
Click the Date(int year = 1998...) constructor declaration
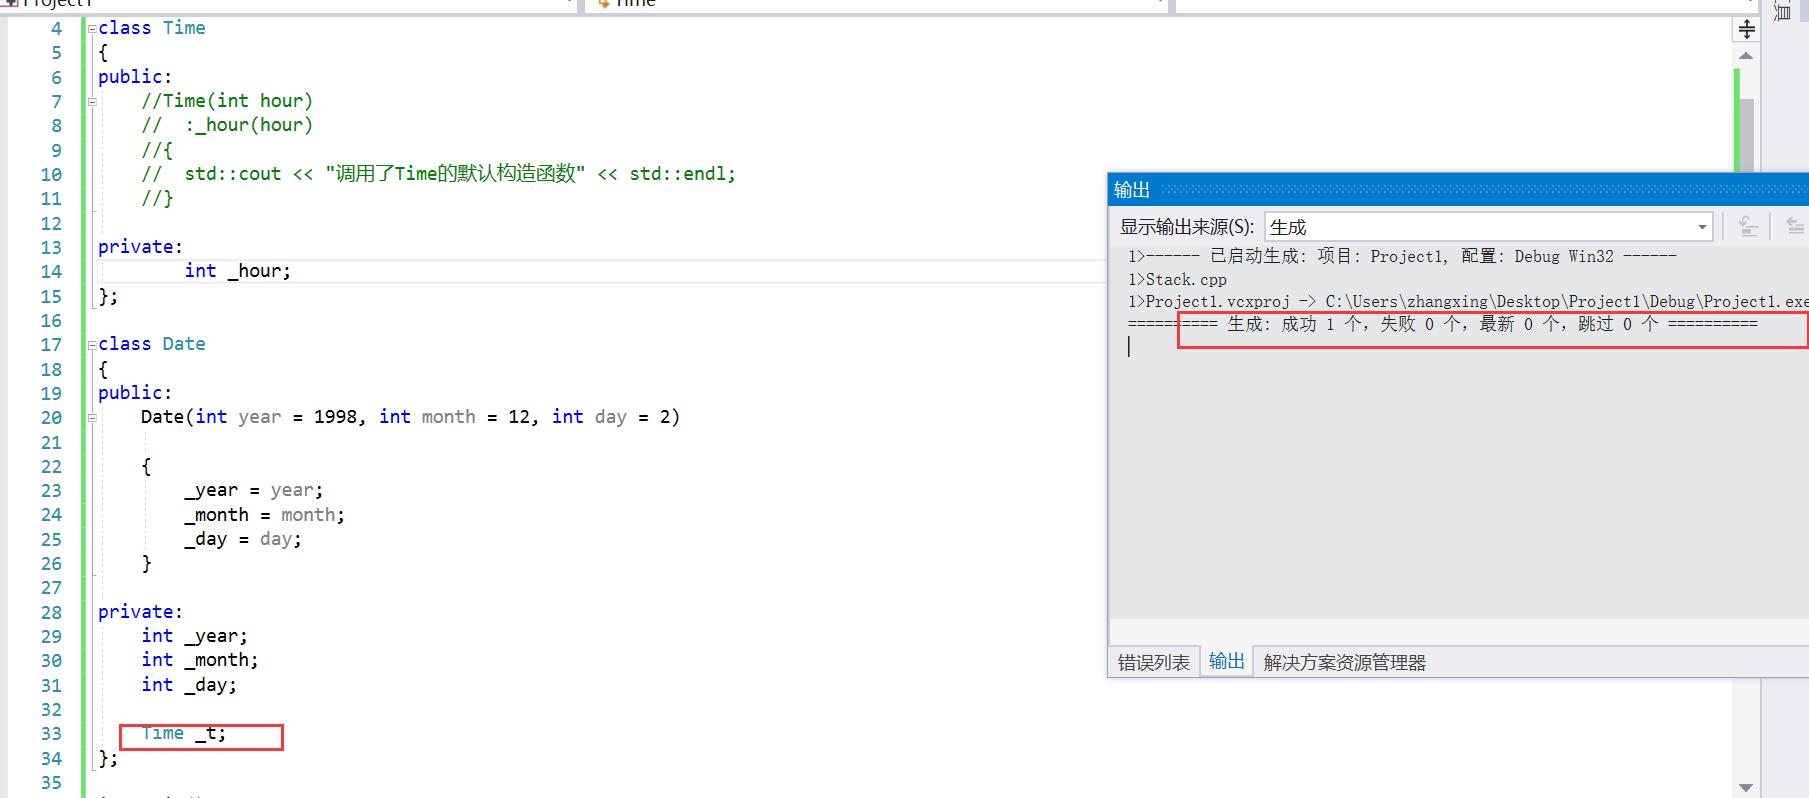pos(410,417)
